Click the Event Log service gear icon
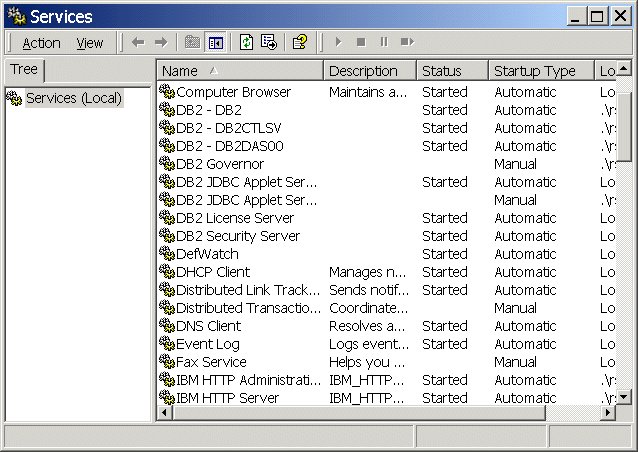Image resolution: width=638 pixels, height=452 pixels. (167, 343)
